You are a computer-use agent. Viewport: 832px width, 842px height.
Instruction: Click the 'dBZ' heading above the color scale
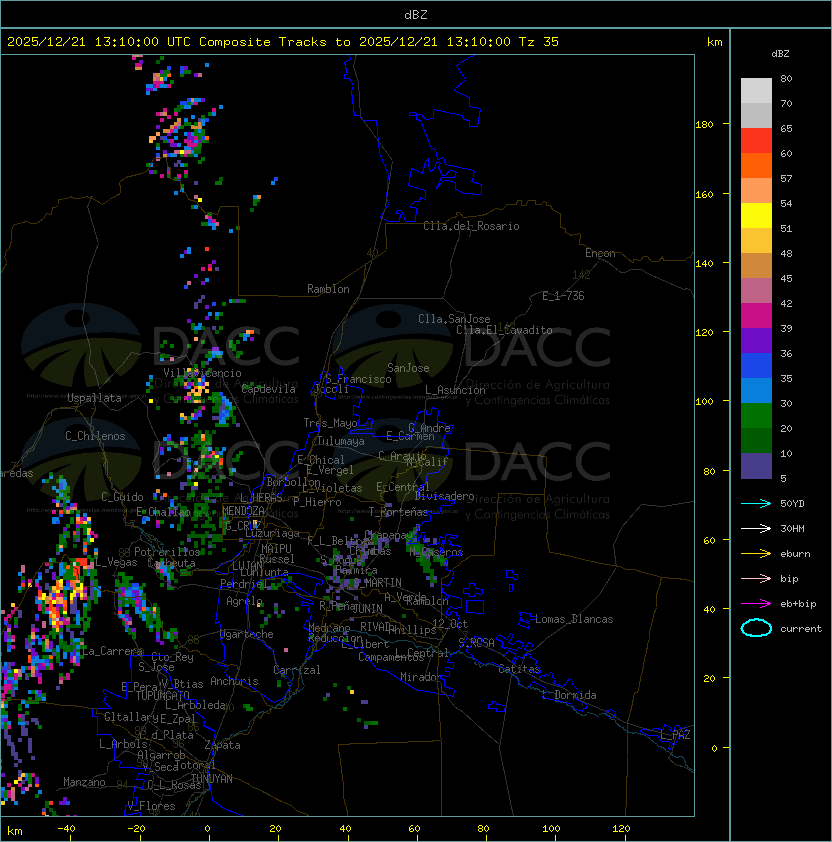coord(780,54)
